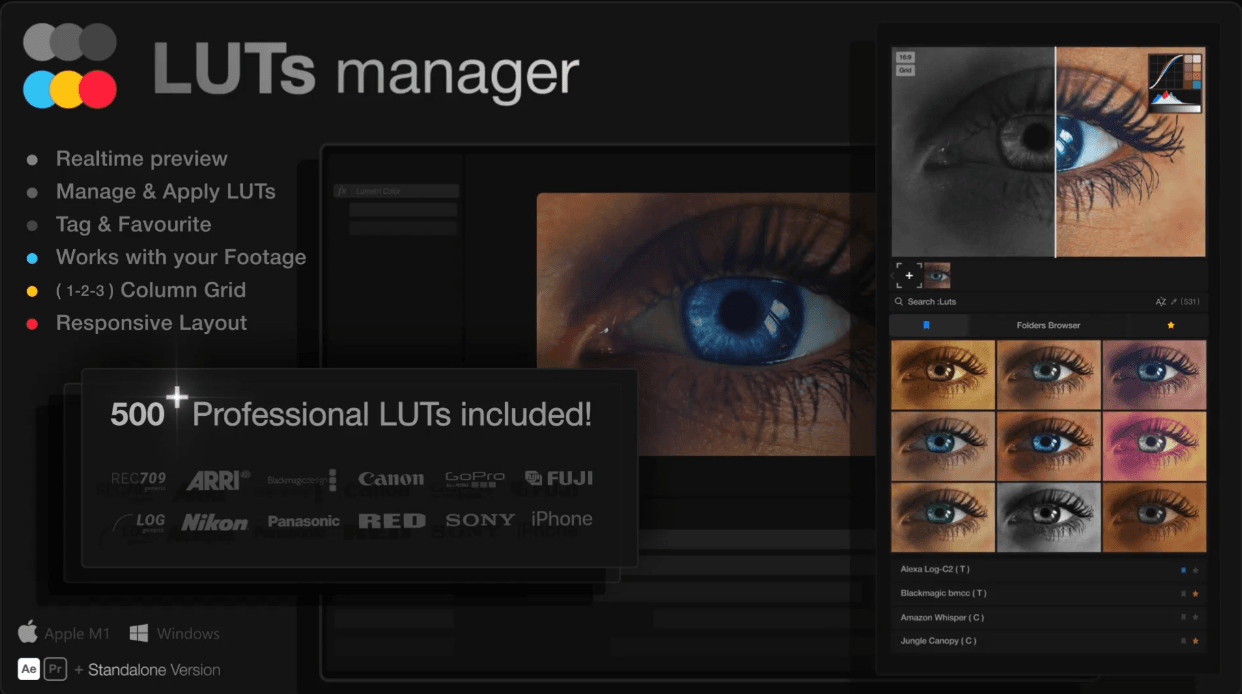Click the Panasonic logo
The height and width of the screenshot is (694, 1242).
[x=304, y=521]
